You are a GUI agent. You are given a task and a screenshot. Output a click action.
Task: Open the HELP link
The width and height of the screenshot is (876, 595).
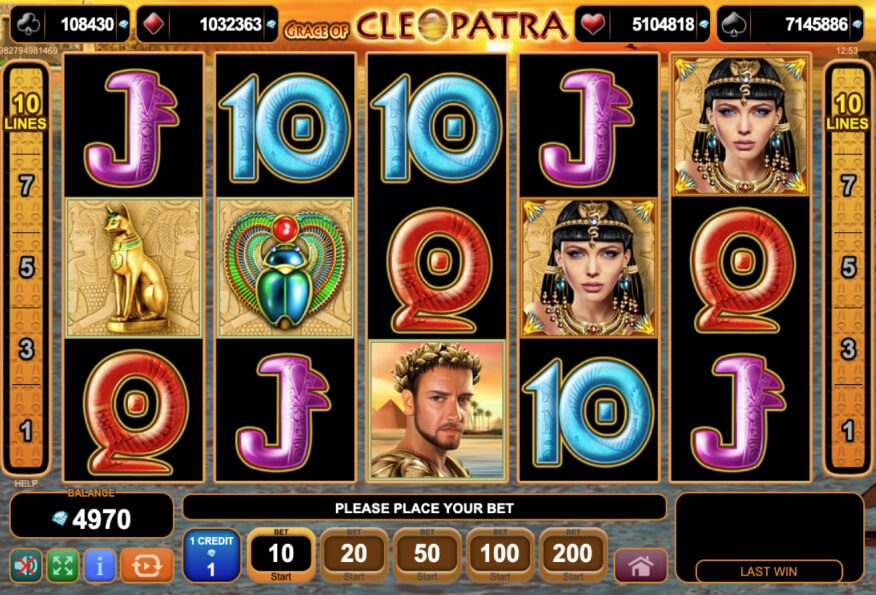(26, 483)
